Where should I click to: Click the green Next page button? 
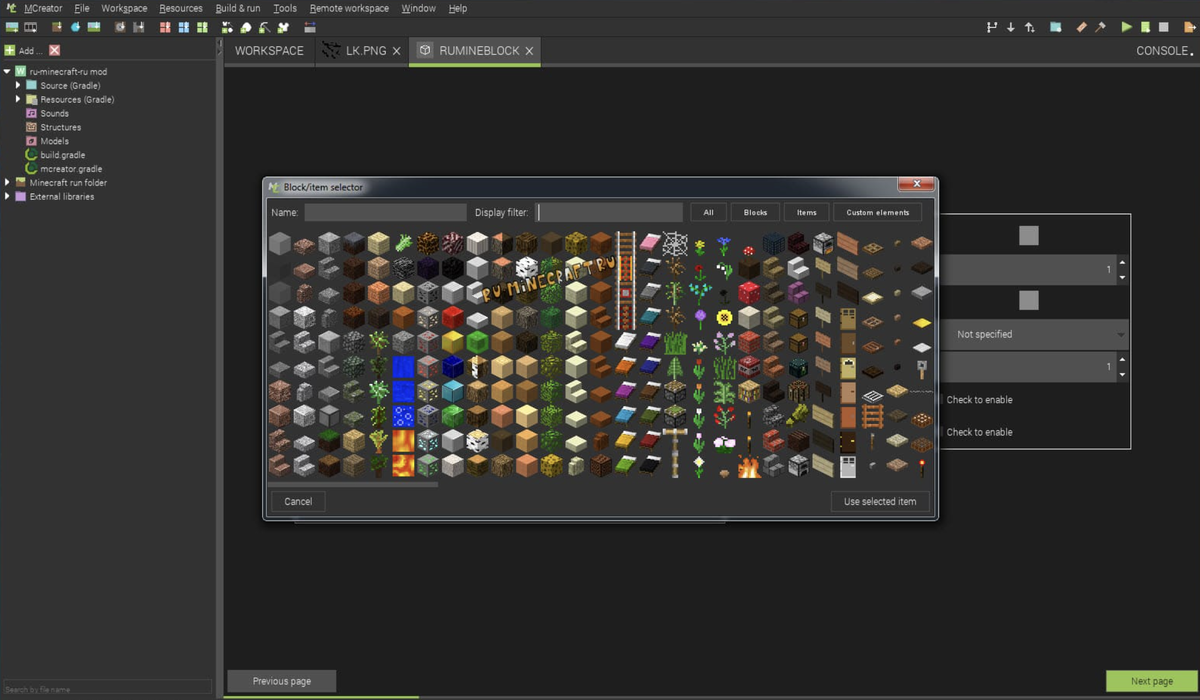click(x=1152, y=681)
